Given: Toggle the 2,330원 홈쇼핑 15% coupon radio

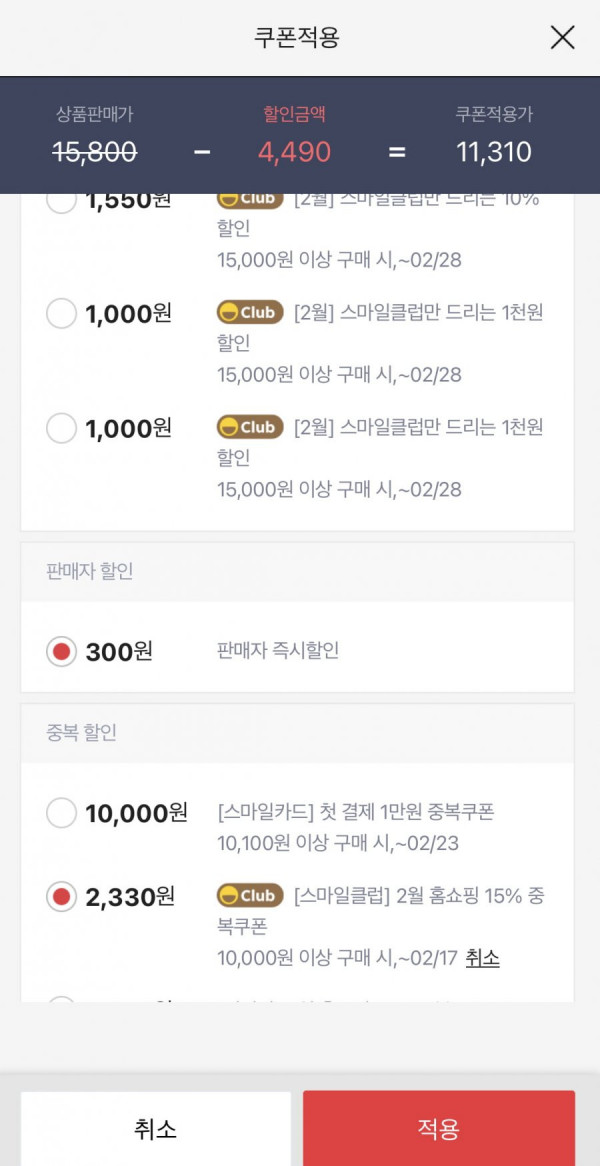Looking at the screenshot, I should [x=61, y=896].
